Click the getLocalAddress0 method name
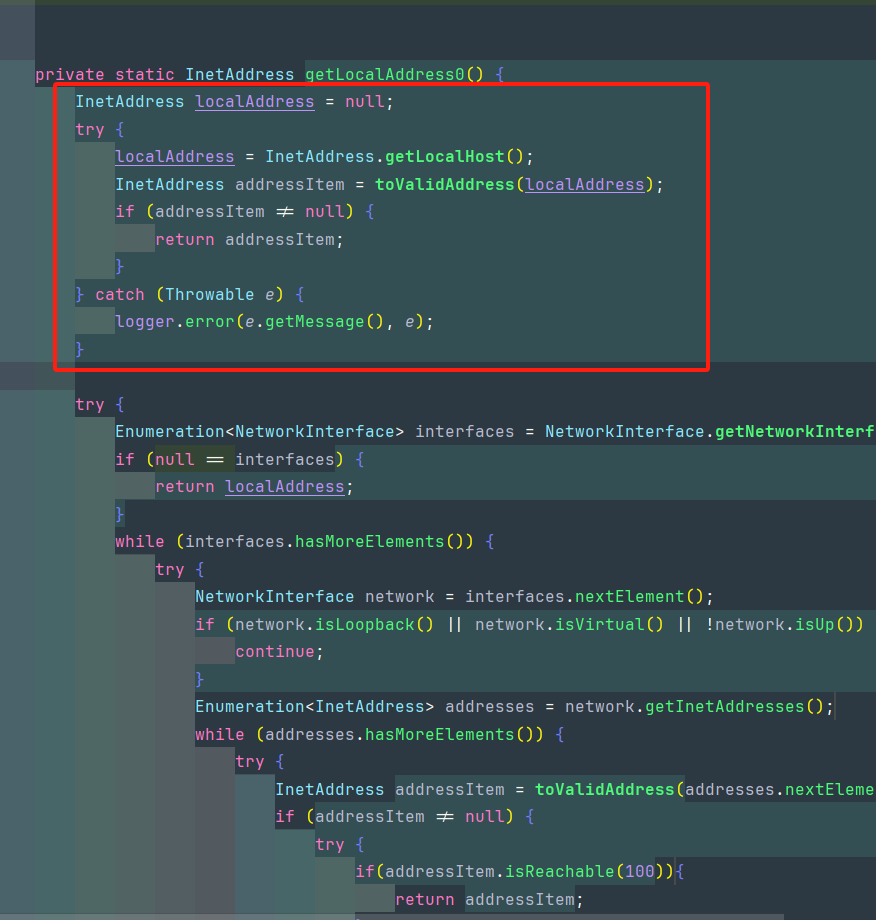The height and width of the screenshot is (920, 876). [385, 75]
